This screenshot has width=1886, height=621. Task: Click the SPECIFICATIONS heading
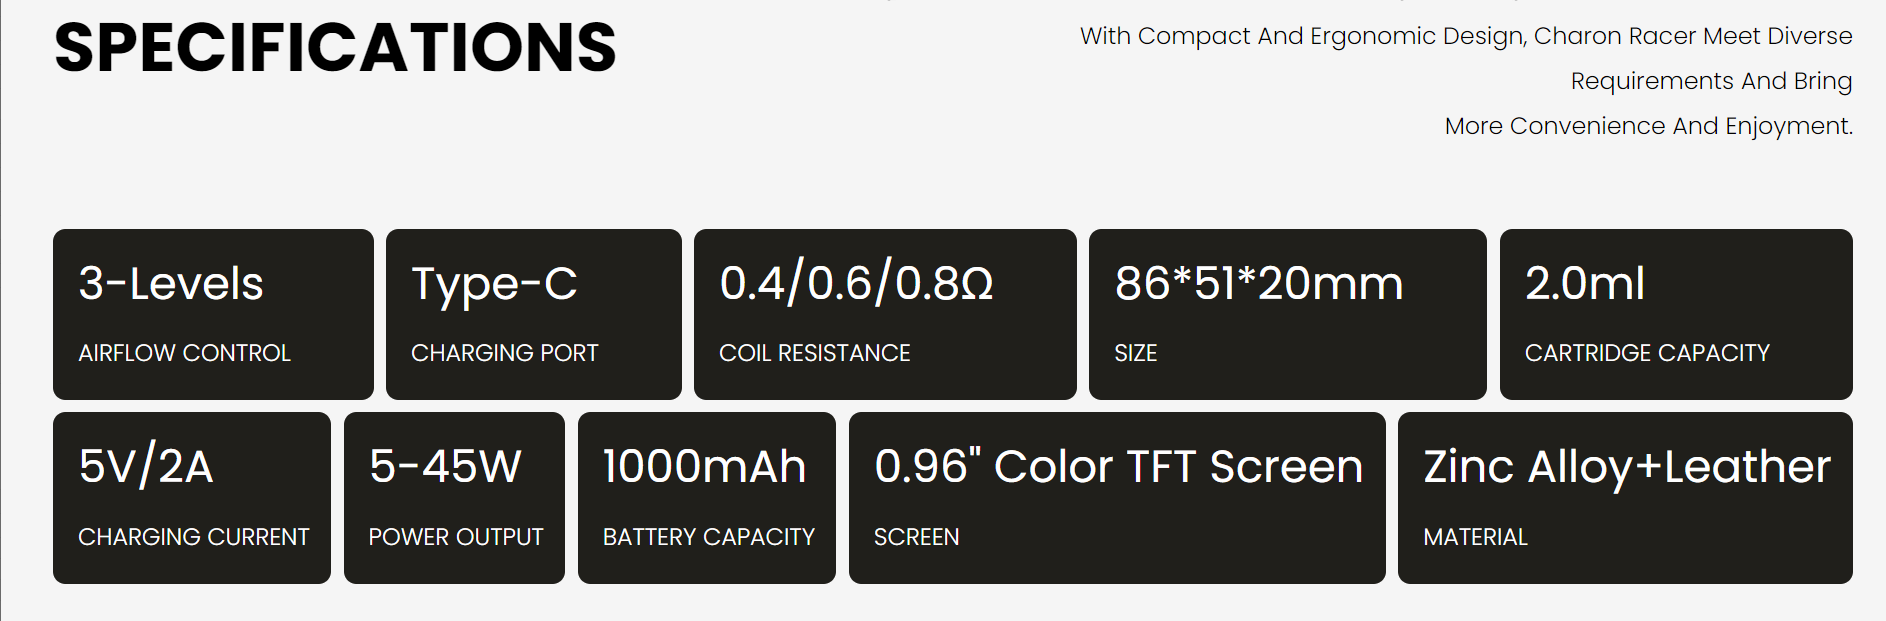tap(335, 48)
